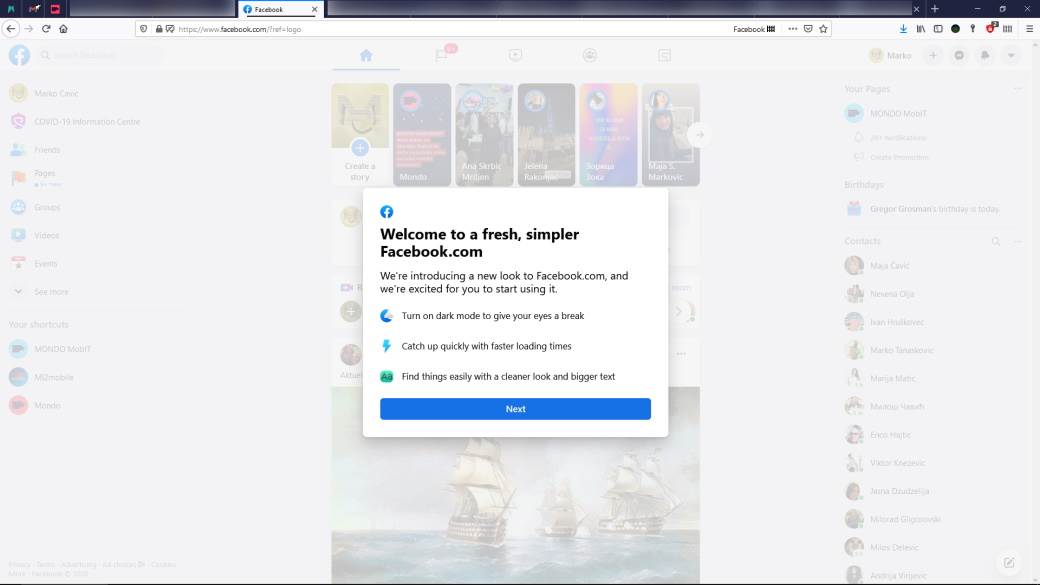Open the Messenger icon in top bar
This screenshot has width=1040, height=585.
[959, 56]
